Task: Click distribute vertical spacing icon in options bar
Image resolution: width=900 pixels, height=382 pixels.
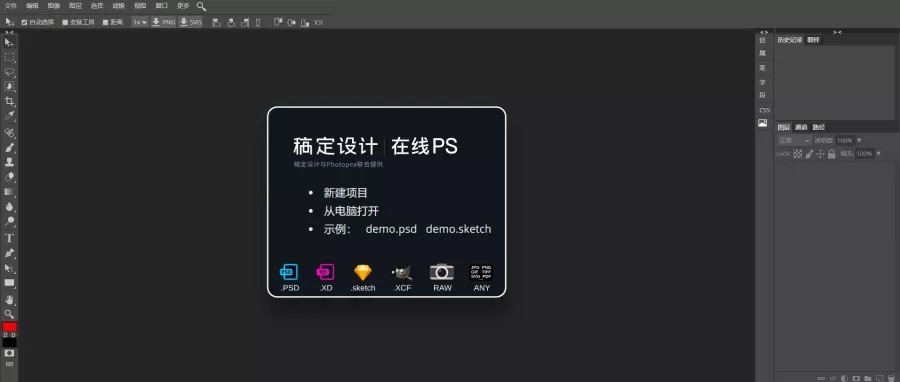Action: (258, 22)
